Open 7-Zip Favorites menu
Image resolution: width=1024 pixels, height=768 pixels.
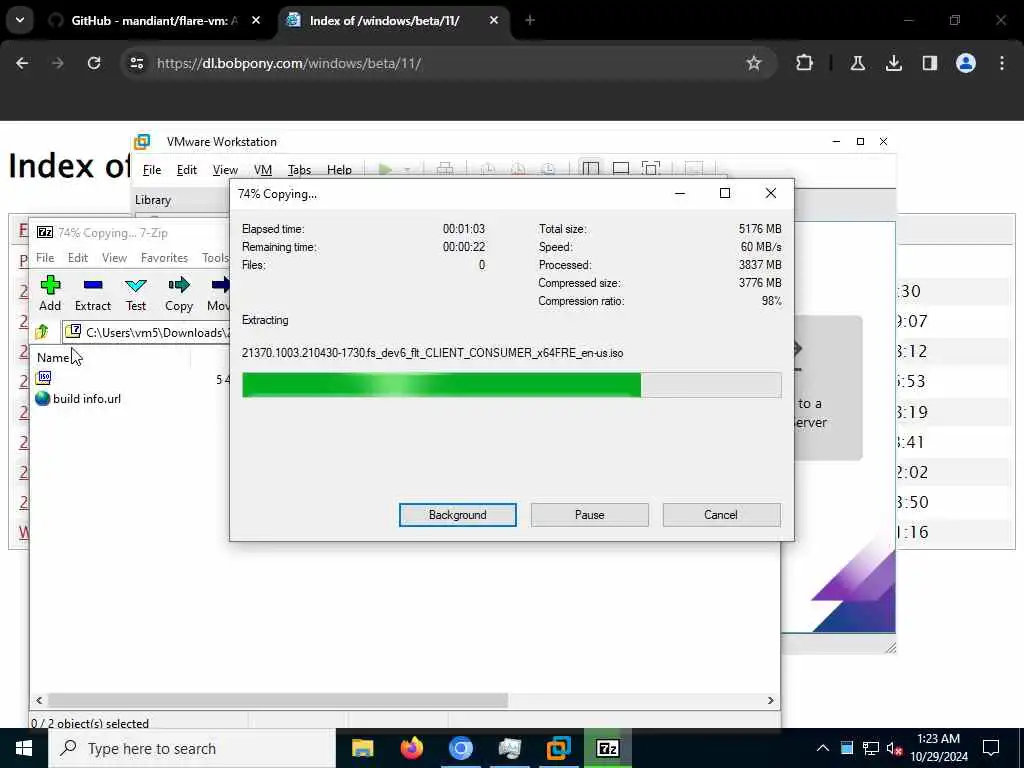point(165,258)
